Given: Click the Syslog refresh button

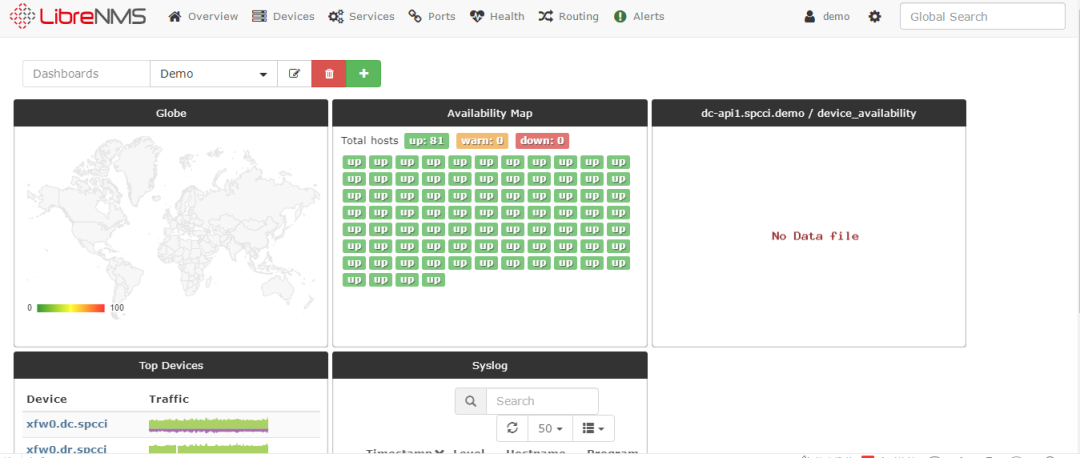Looking at the screenshot, I should click(512, 428).
